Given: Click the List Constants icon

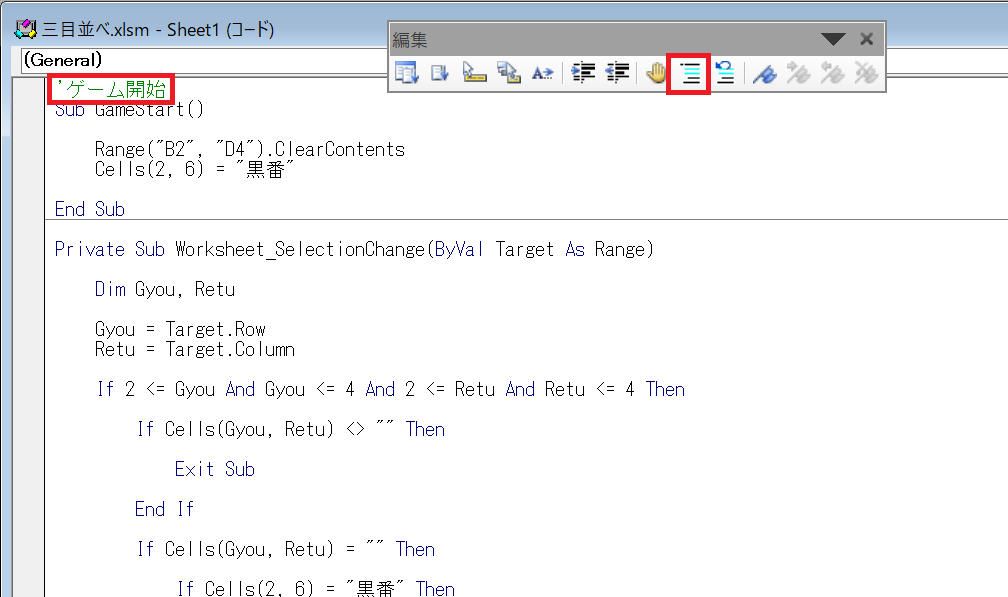Looking at the screenshot, I should (440, 73).
